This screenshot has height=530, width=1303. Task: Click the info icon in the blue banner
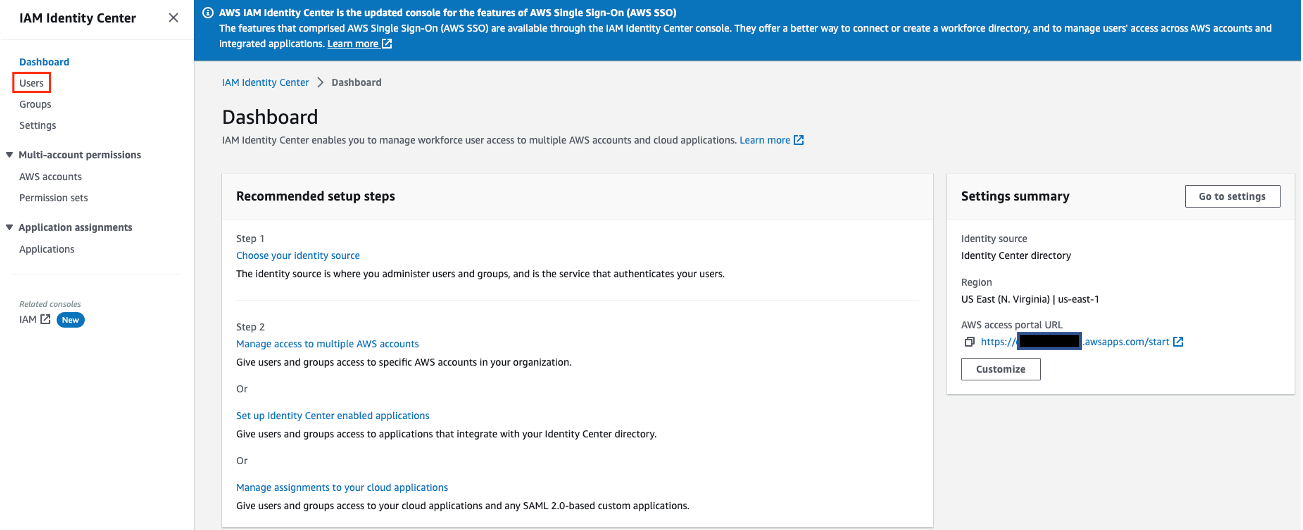tap(208, 13)
